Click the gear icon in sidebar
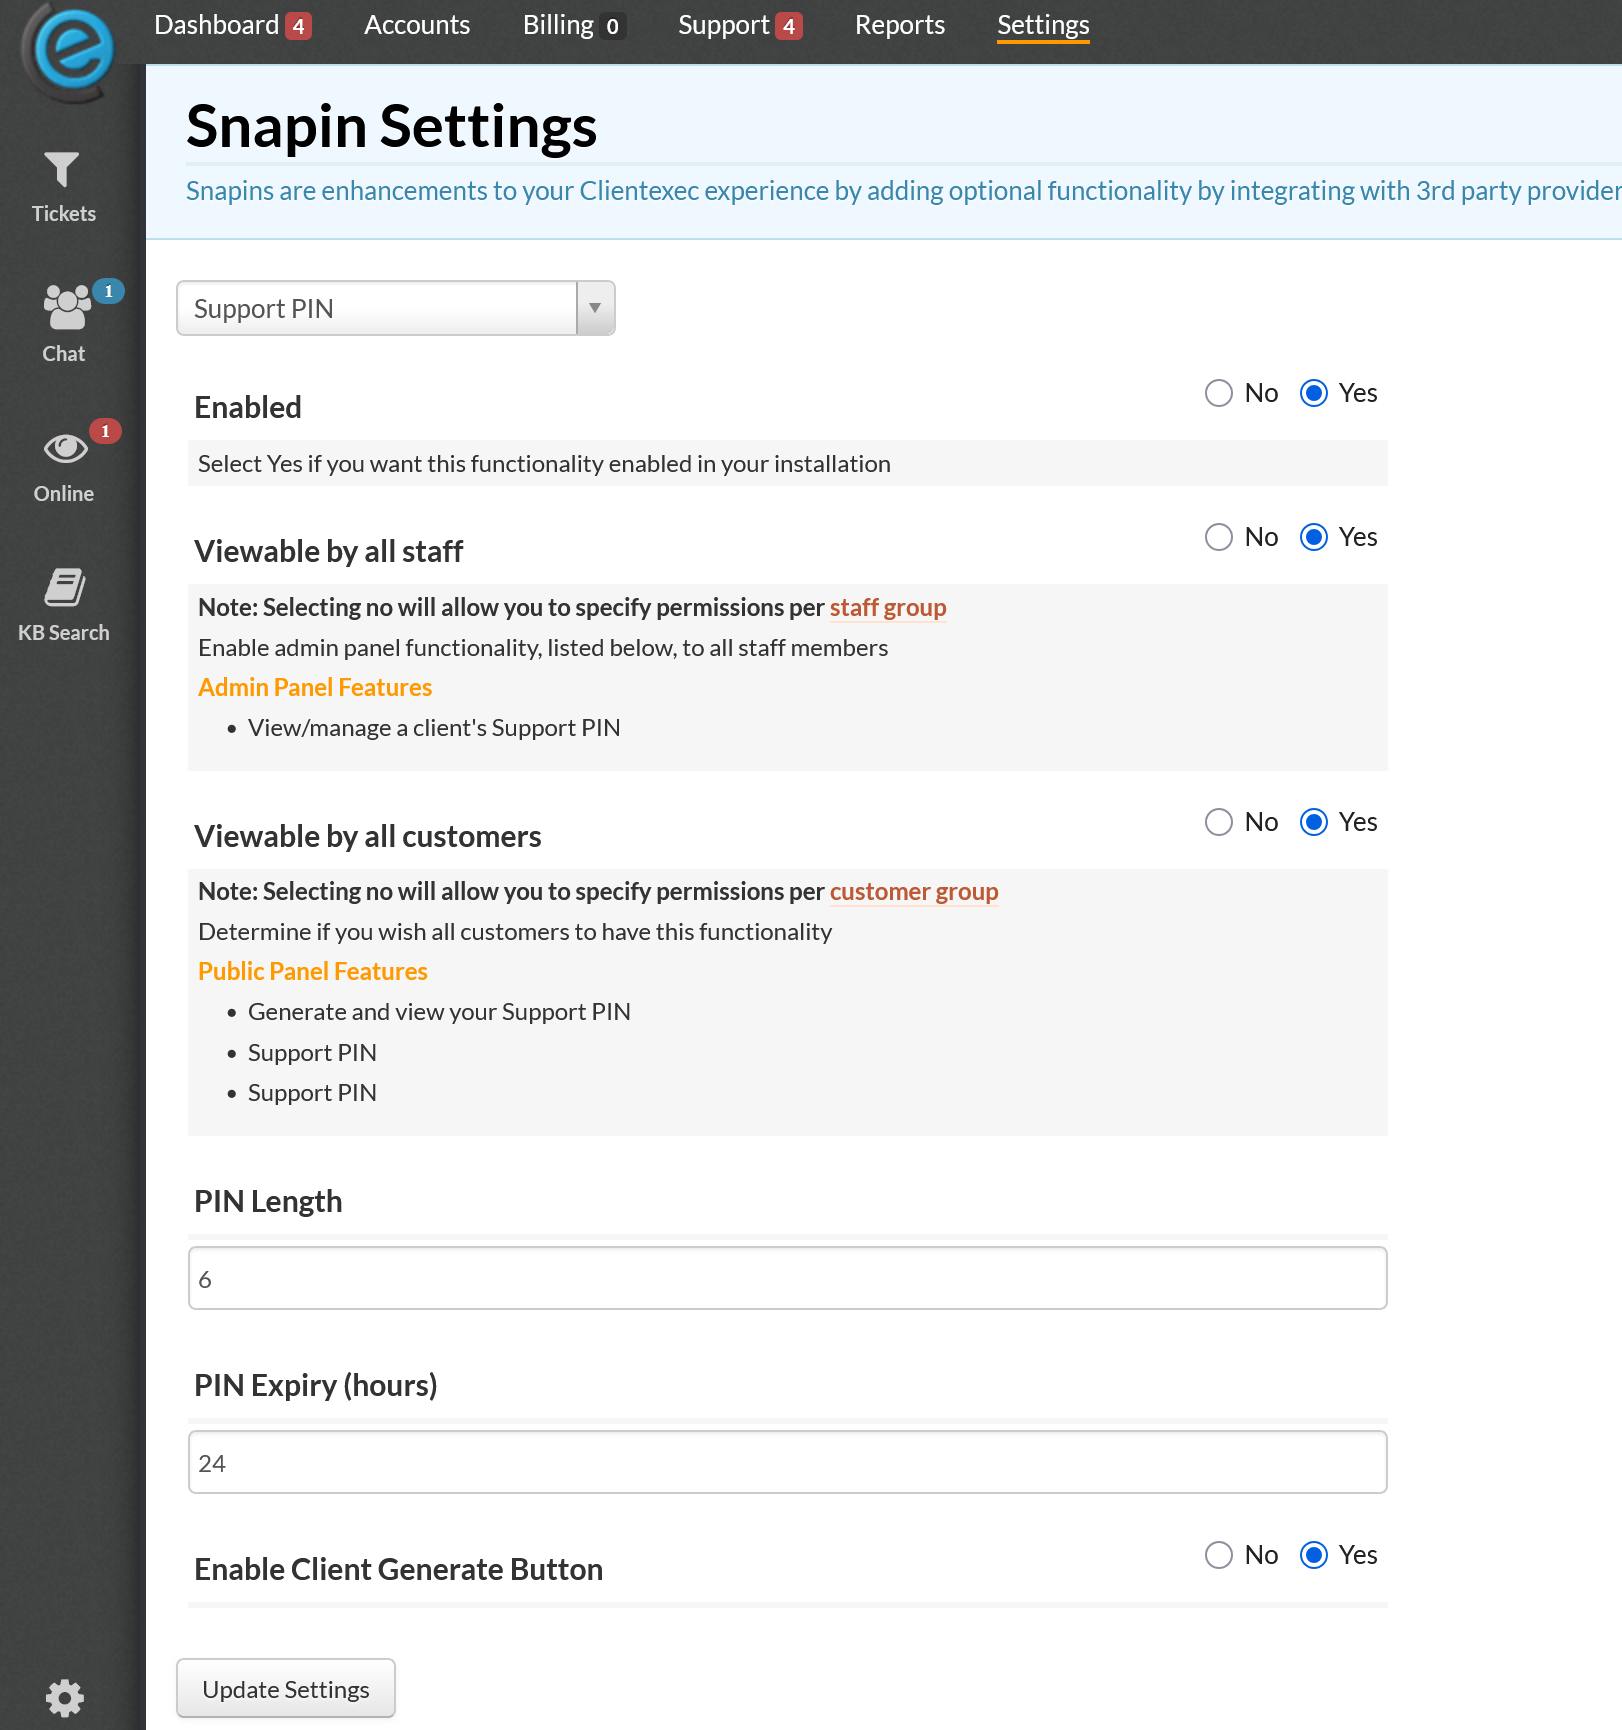1622x1730 pixels. 65,1697
